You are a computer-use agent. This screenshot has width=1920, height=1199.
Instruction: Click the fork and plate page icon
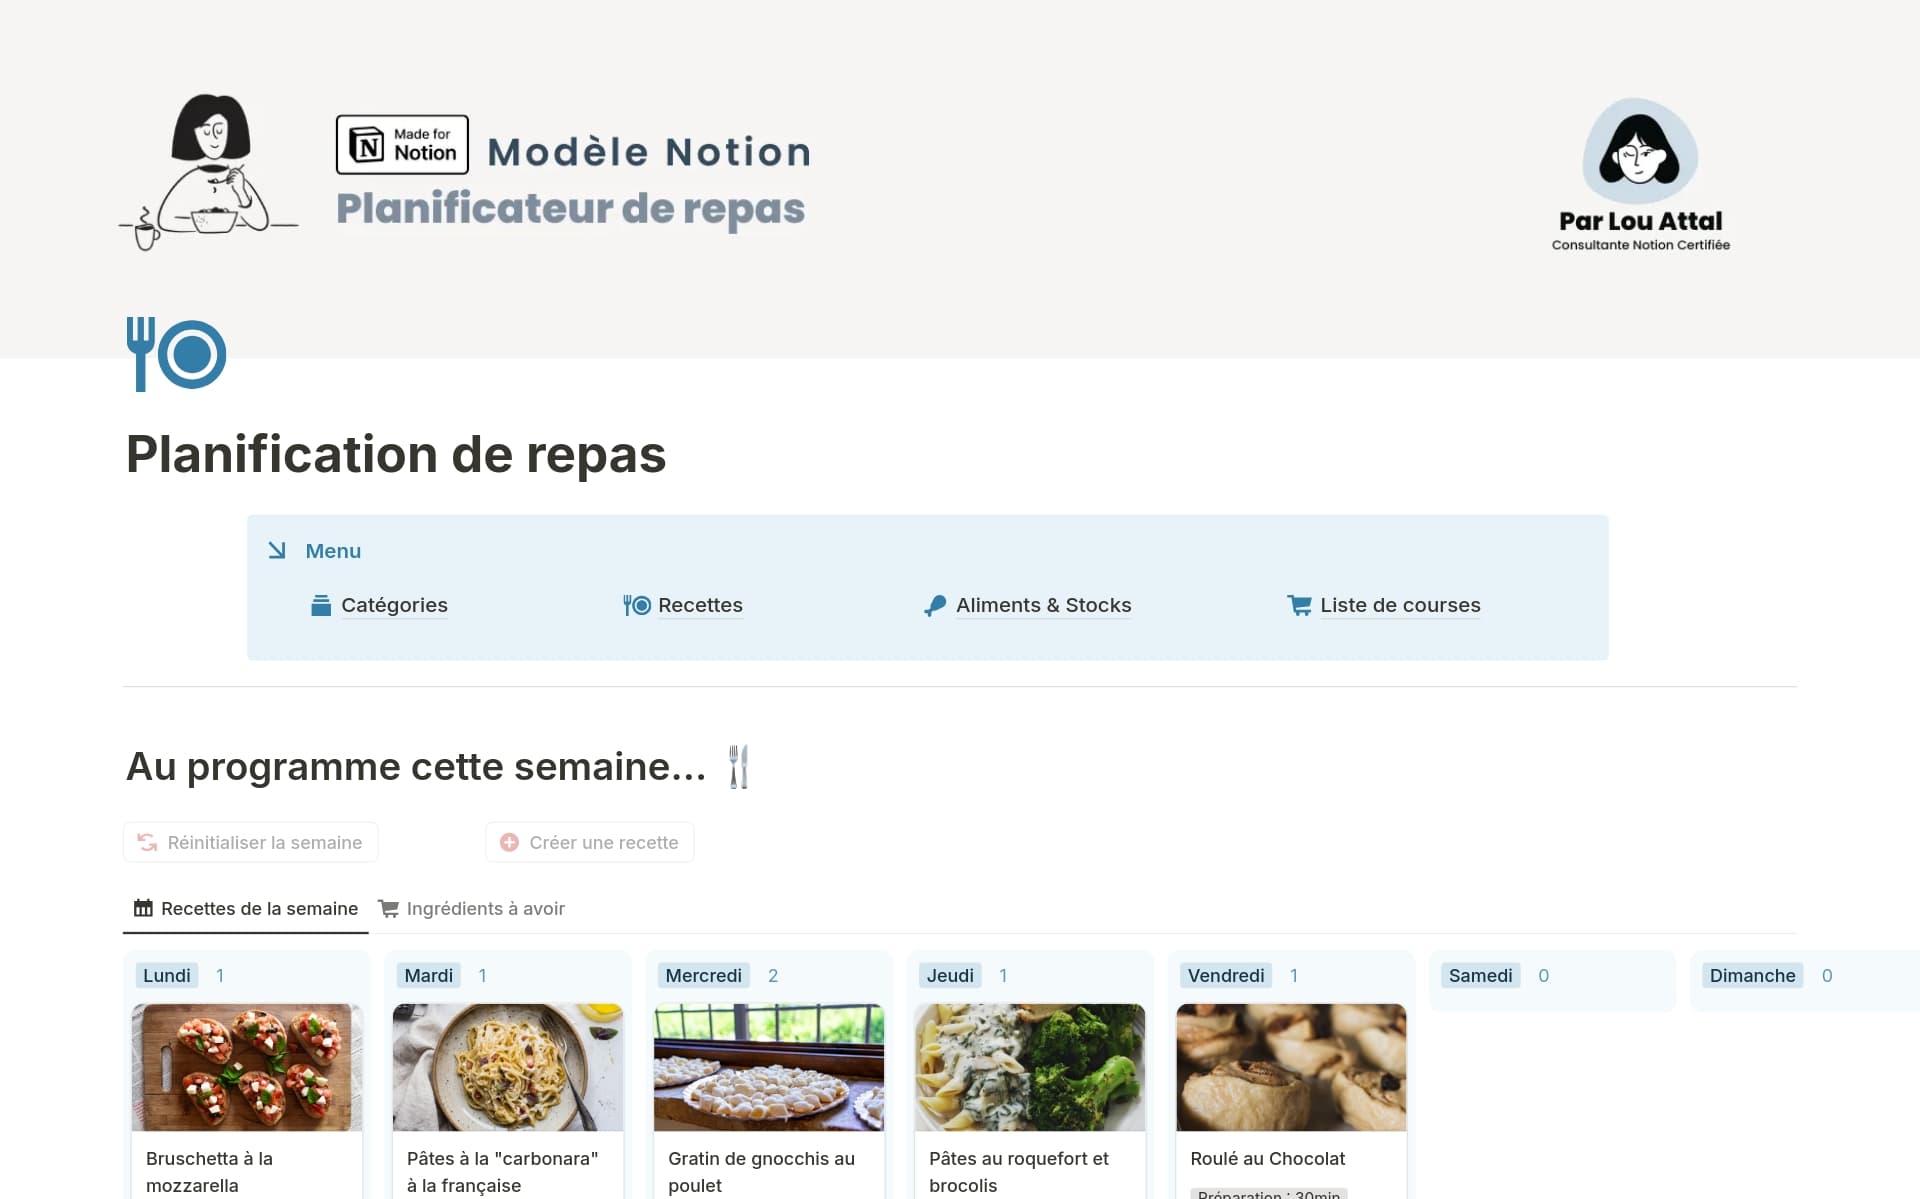coord(176,354)
